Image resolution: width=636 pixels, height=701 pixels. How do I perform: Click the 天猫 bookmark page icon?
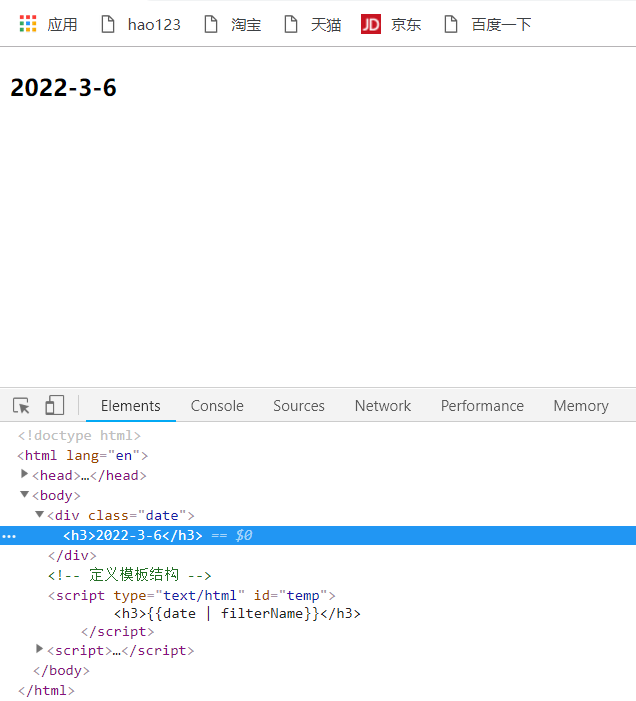point(291,24)
